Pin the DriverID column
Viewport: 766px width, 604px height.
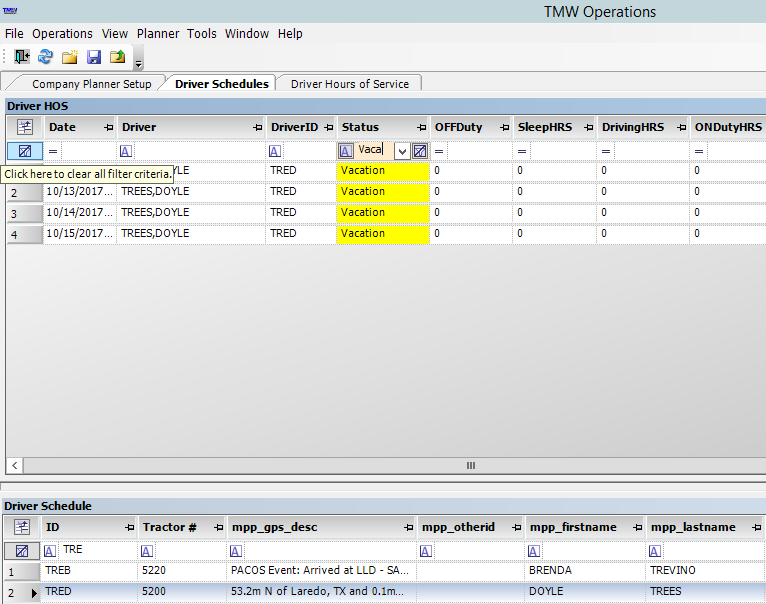(x=329, y=128)
